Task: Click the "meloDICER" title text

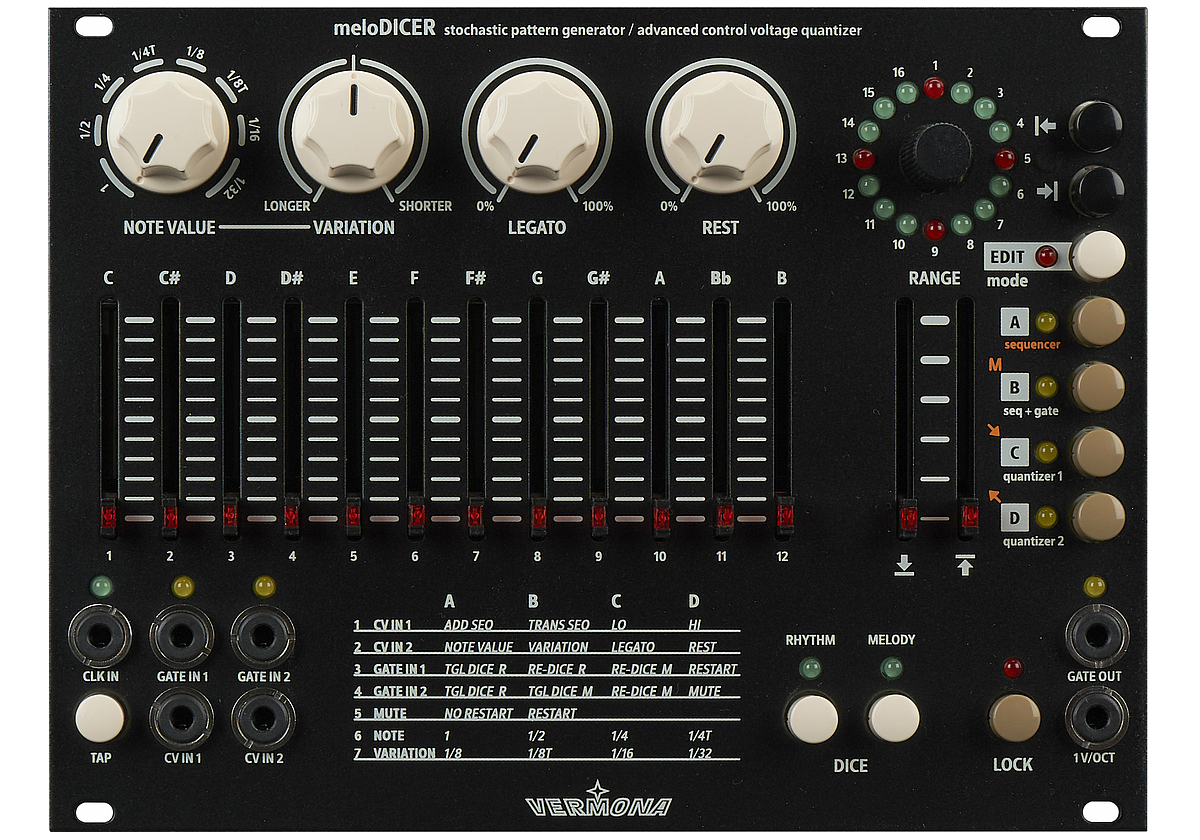Action: (385, 28)
